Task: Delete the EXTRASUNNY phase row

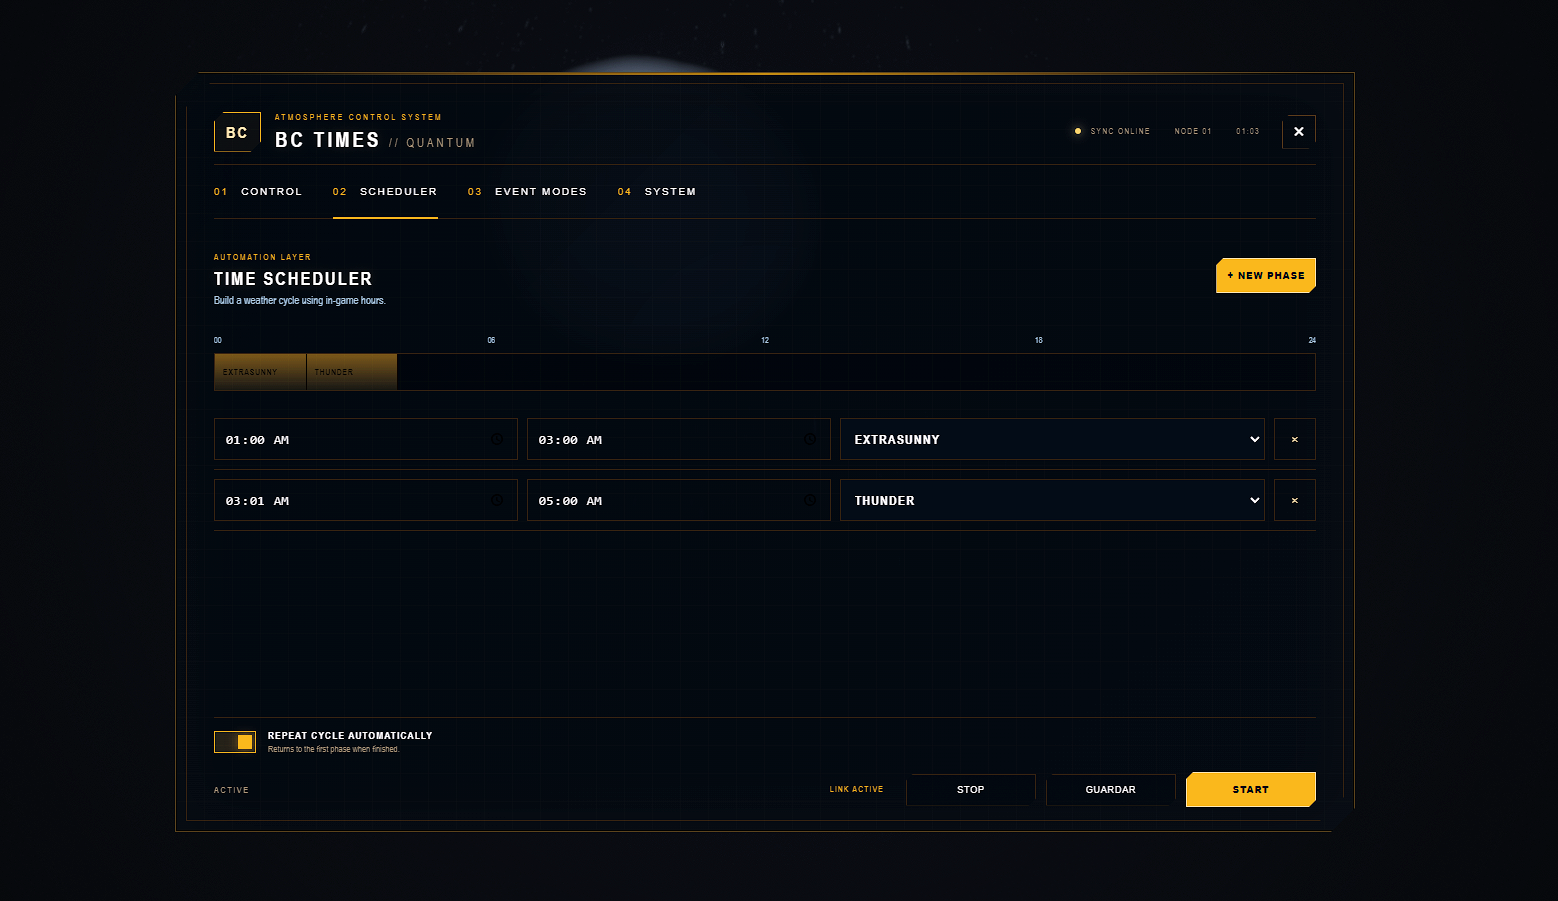Action: pyautogui.click(x=1295, y=439)
